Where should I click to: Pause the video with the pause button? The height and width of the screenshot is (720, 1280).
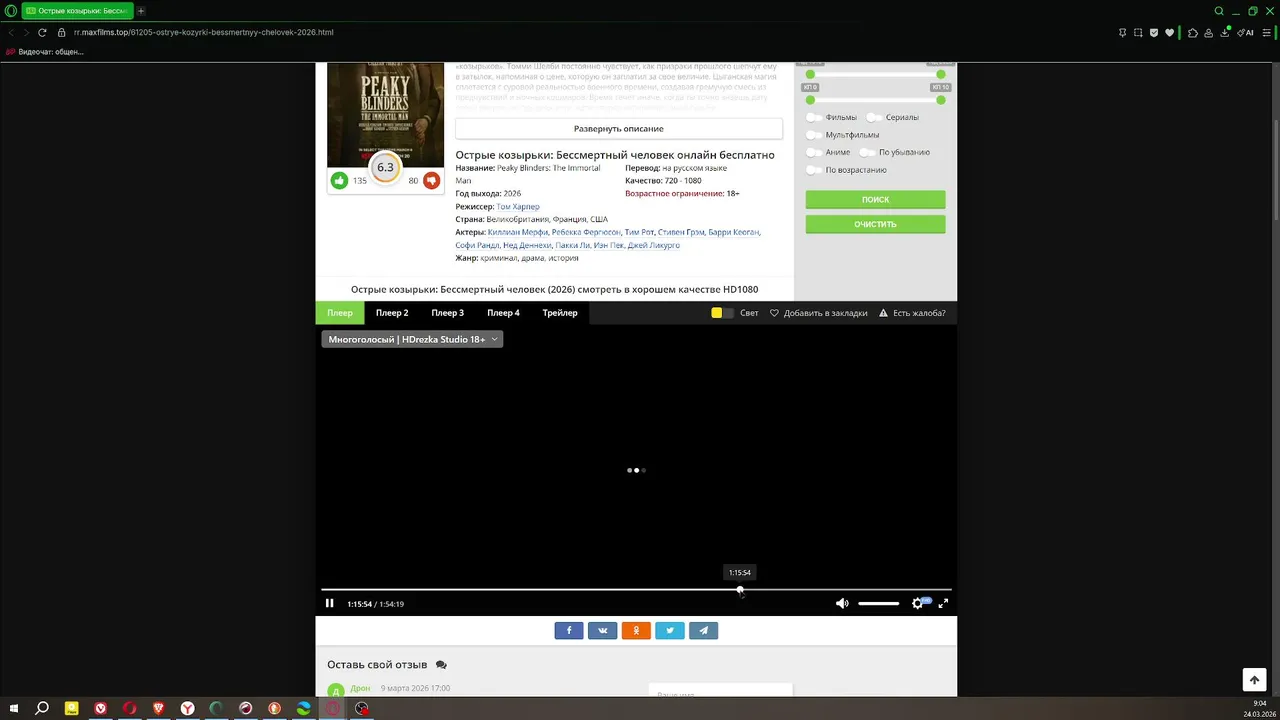coord(329,603)
